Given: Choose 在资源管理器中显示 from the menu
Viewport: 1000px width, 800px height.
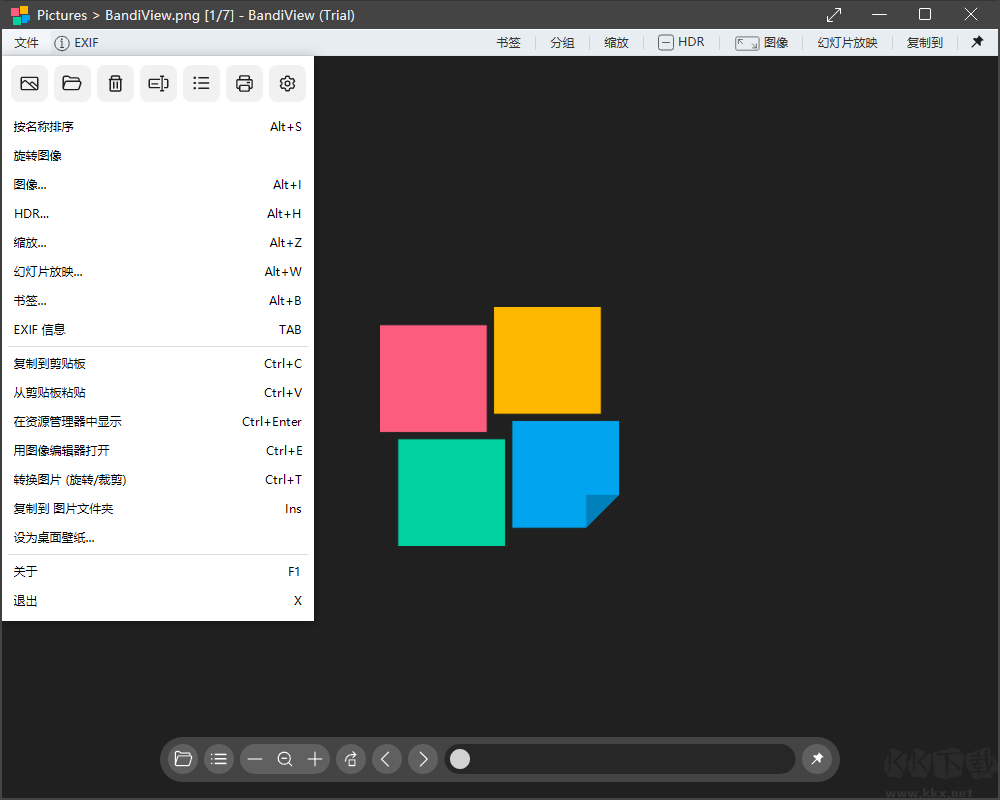Looking at the screenshot, I should (x=158, y=422).
